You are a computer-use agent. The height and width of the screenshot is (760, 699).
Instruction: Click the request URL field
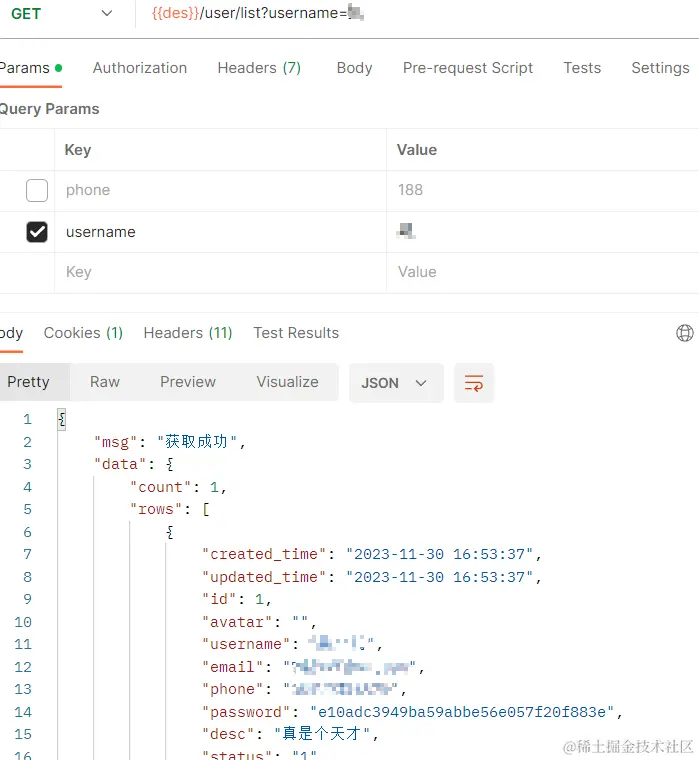(x=417, y=14)
